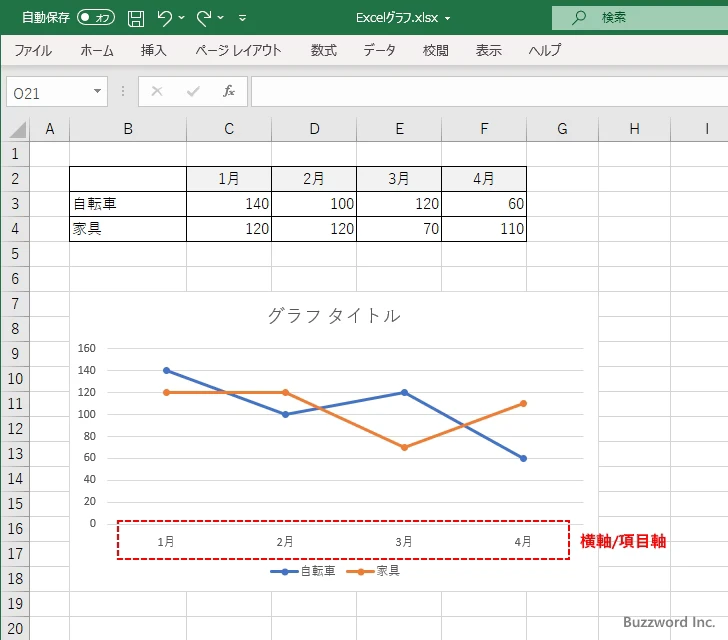
Task: Select row 3 header
Action: (x=15, y=203)
